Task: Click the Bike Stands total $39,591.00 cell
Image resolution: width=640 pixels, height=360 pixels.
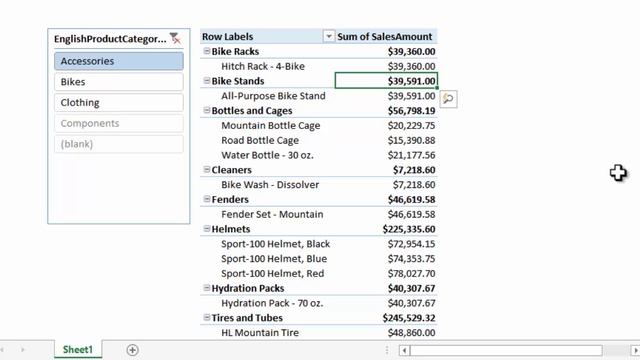Action: click(x=386, y=81)
